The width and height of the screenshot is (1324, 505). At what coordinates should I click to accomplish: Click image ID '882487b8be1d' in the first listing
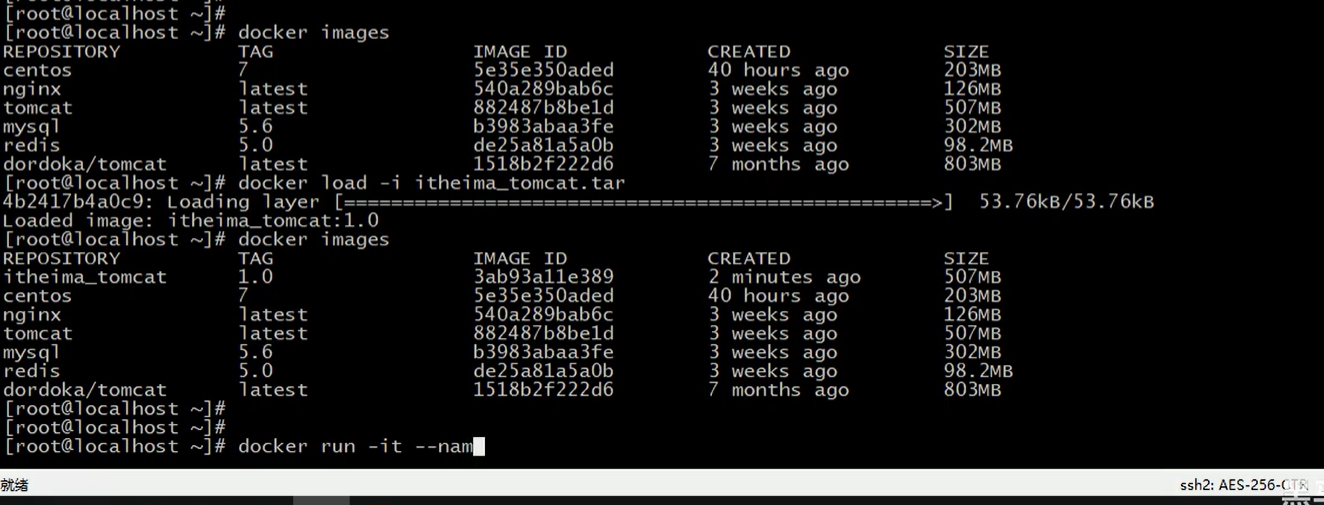(x=544, y=108)
